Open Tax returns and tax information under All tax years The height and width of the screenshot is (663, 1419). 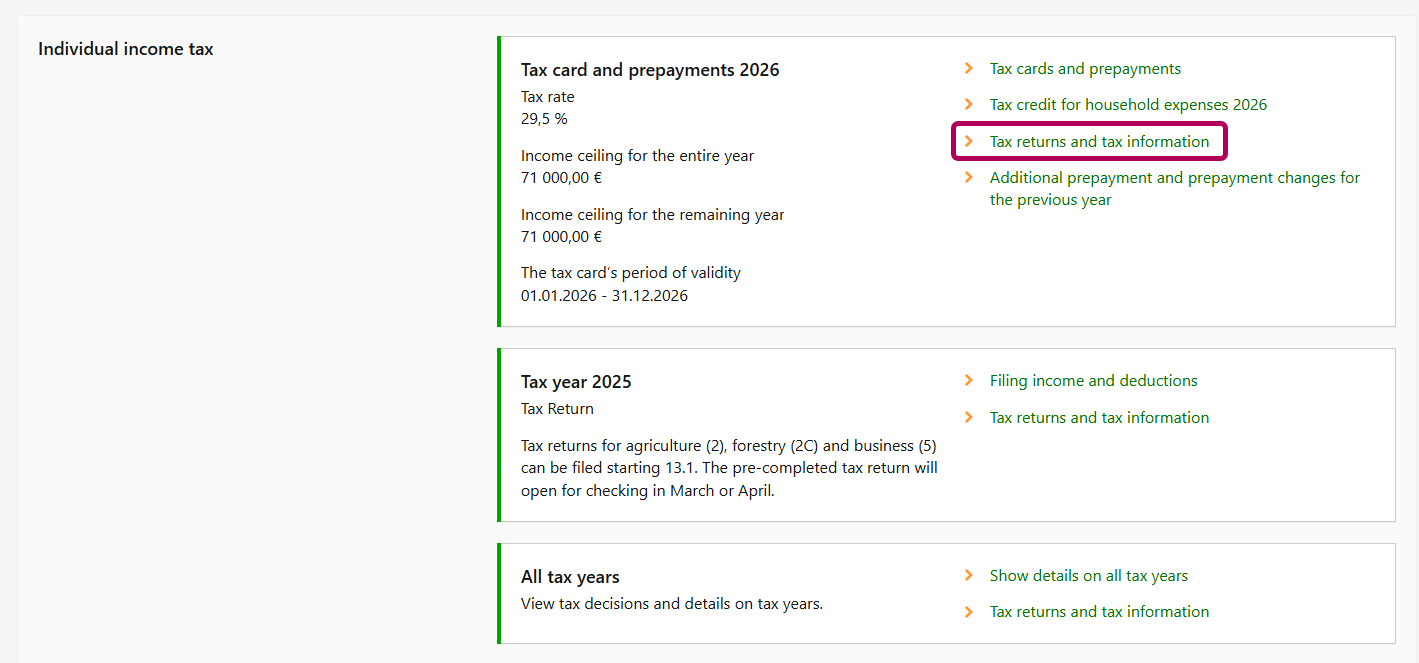click(1099, 612)
